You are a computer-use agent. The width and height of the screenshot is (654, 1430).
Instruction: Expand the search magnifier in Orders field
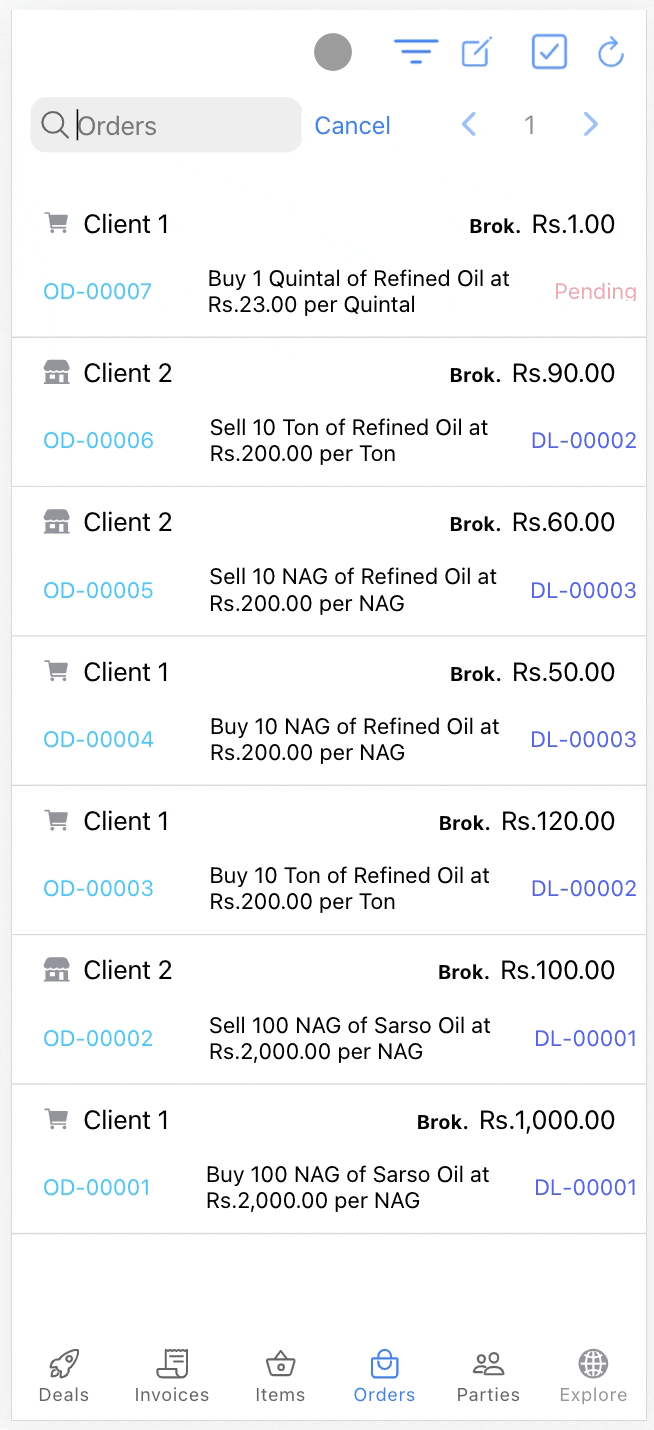pyautogui.click(x=54, y=124)
